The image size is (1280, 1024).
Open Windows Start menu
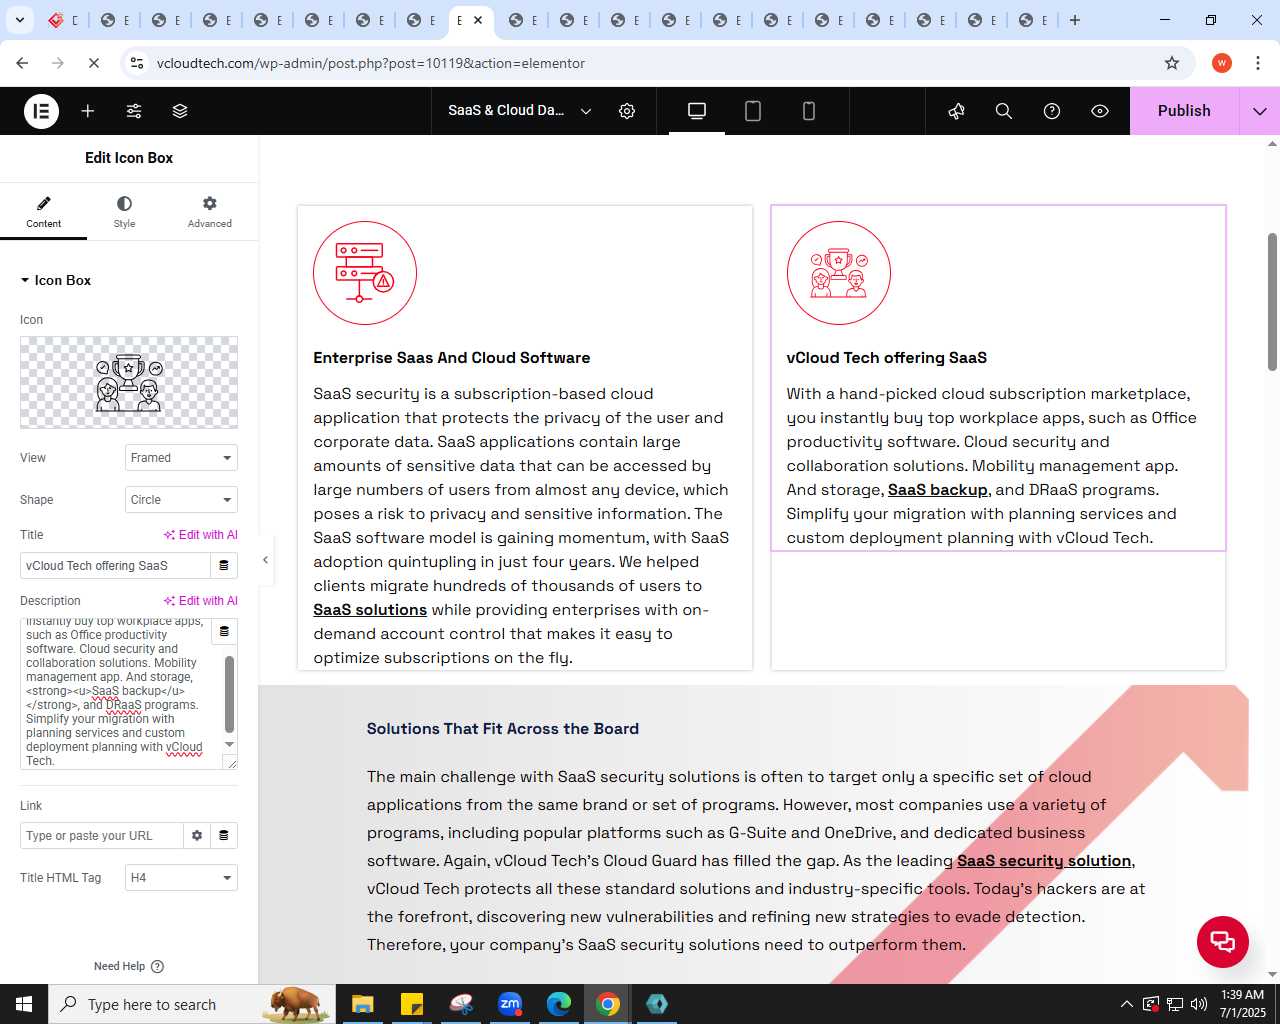(24, 1004)
